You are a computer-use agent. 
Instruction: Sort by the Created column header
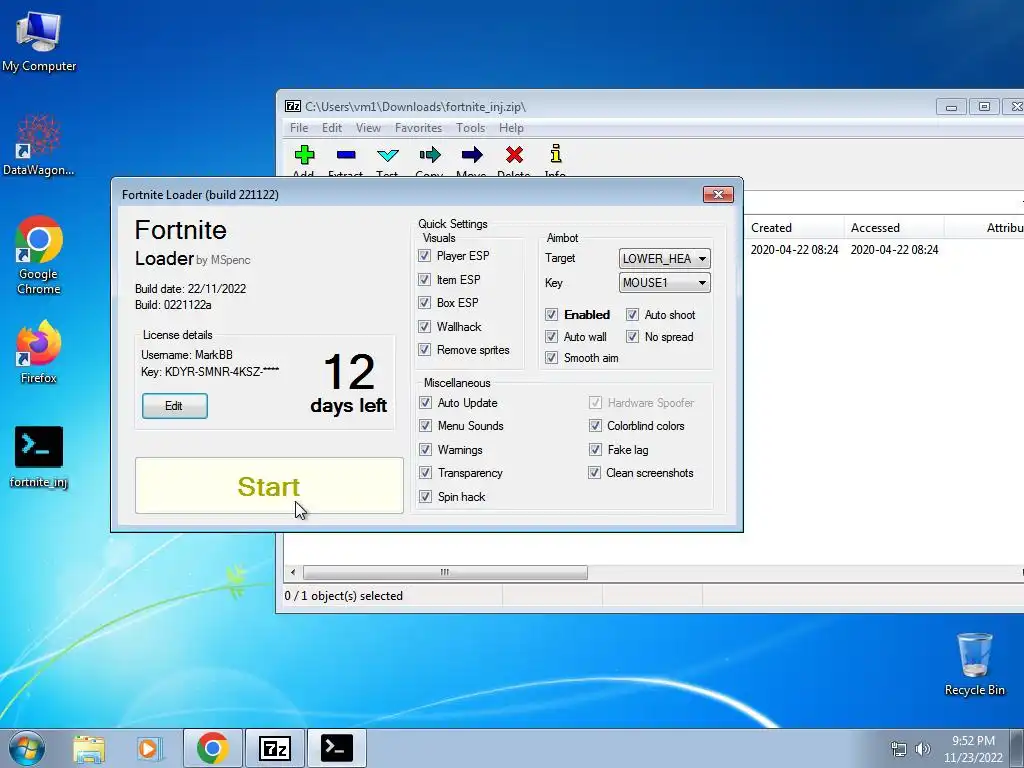point(793,227)
